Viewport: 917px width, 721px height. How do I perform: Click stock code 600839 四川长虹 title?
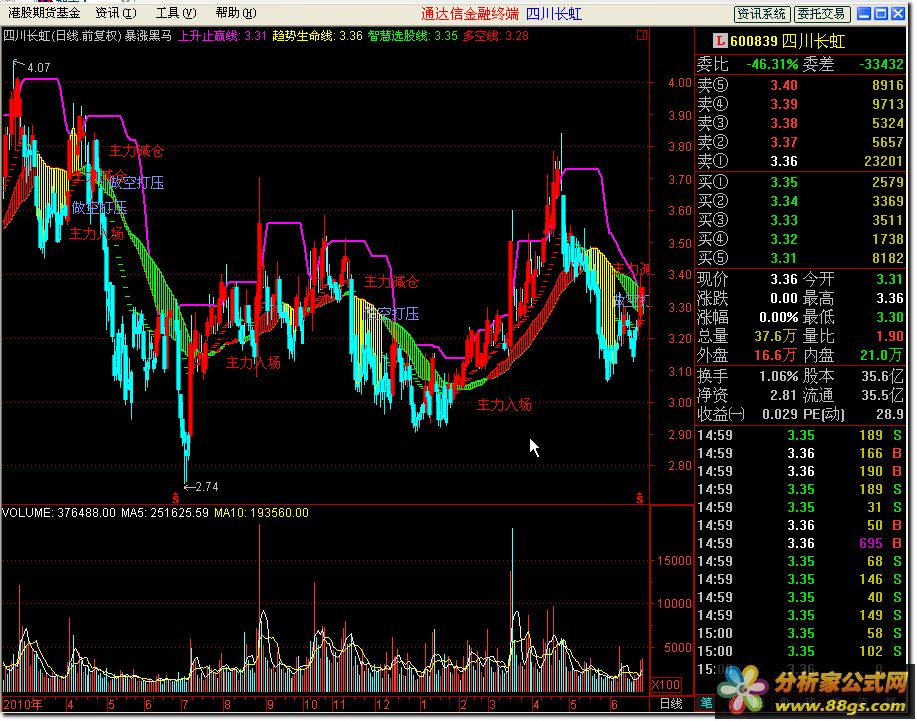pos(787,41)
